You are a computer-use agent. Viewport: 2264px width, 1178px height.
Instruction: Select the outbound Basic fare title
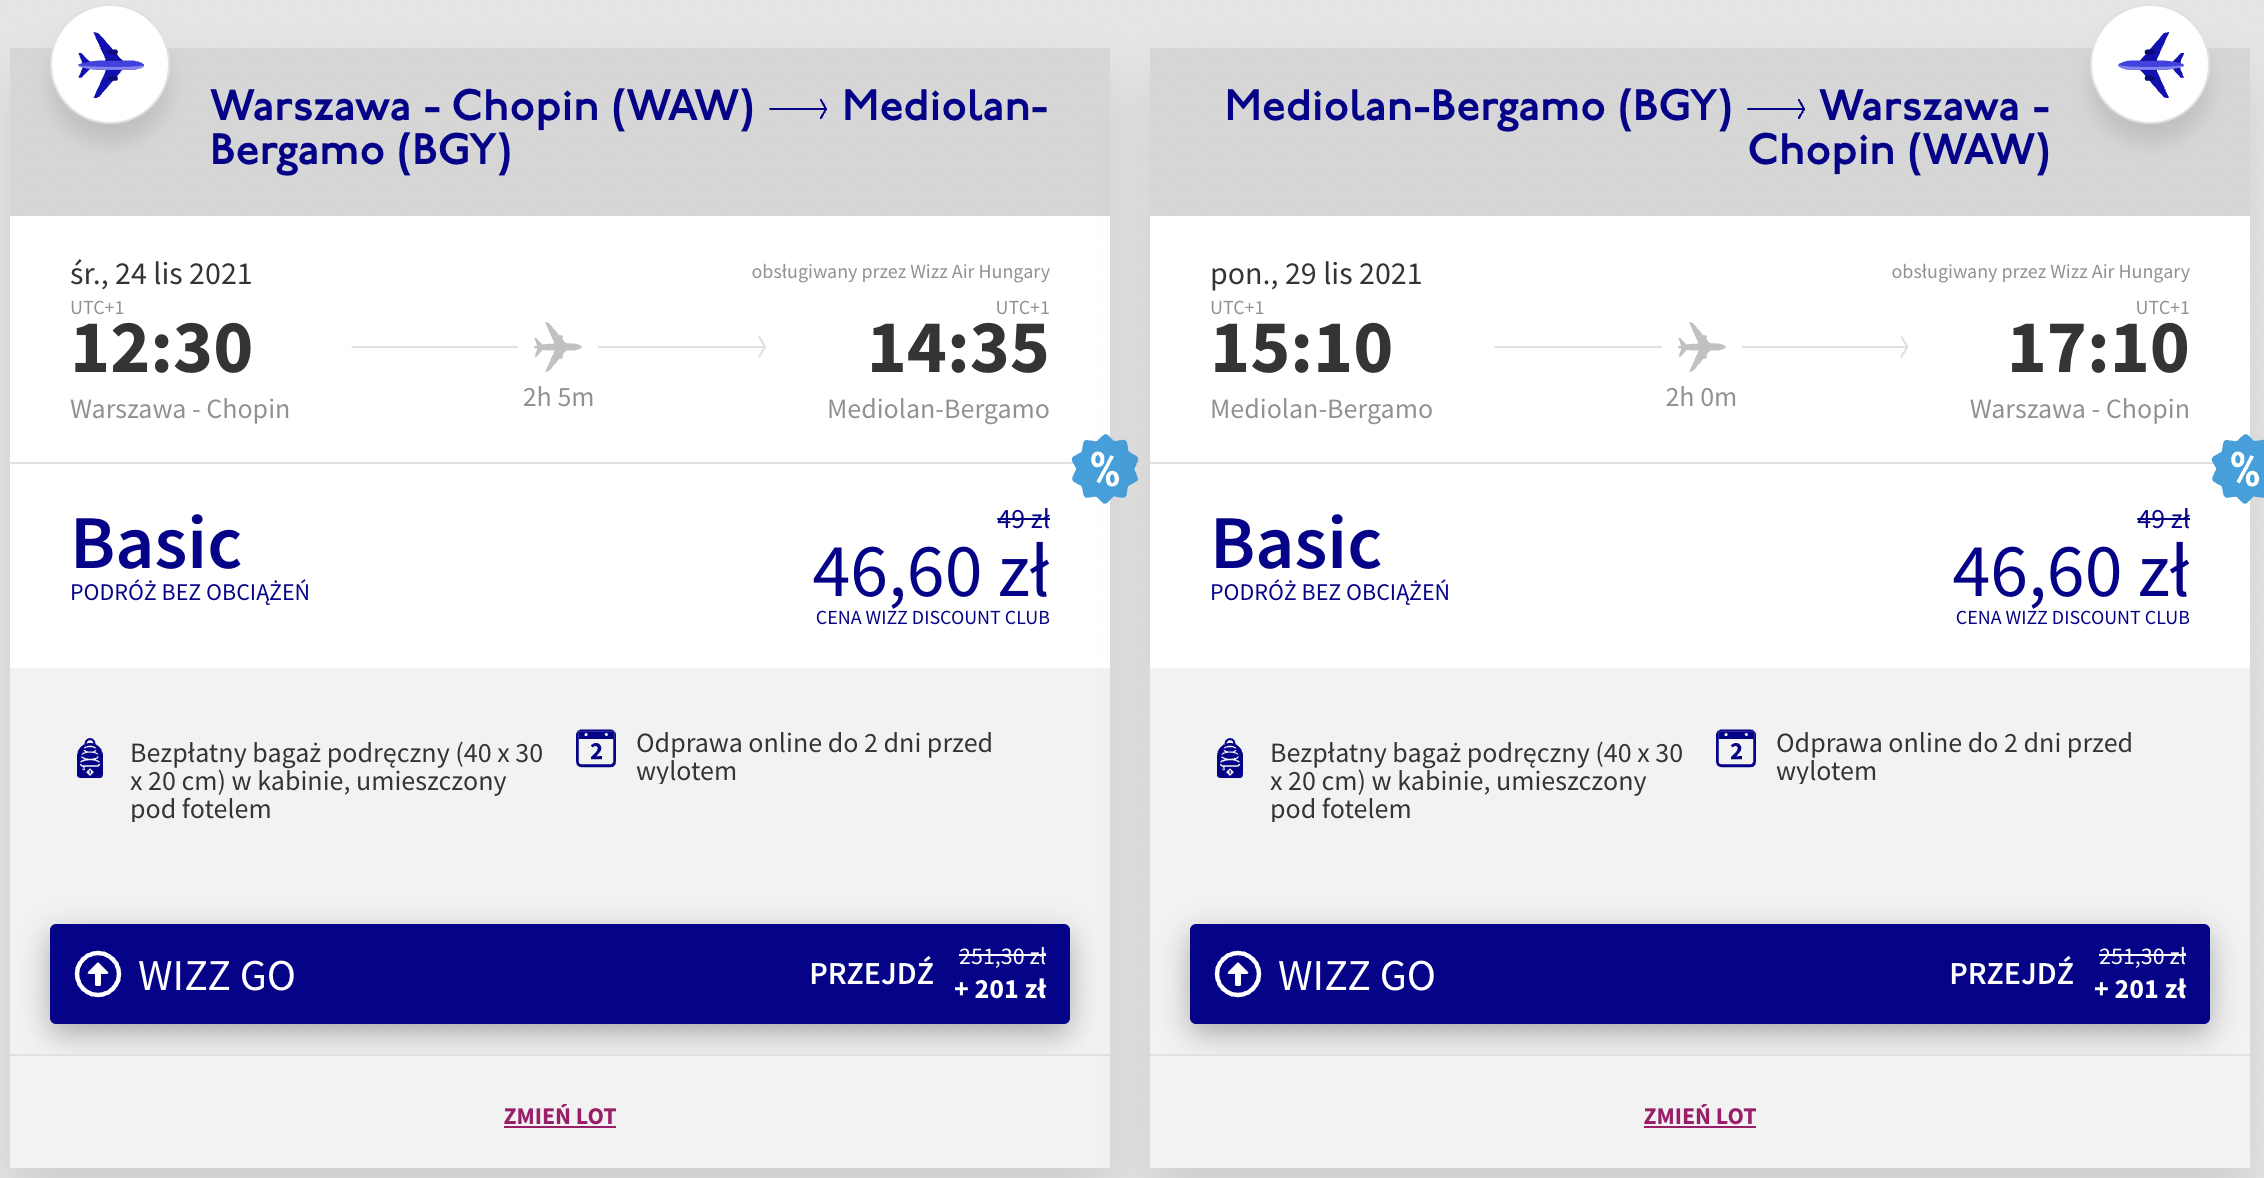click(157, 545)
